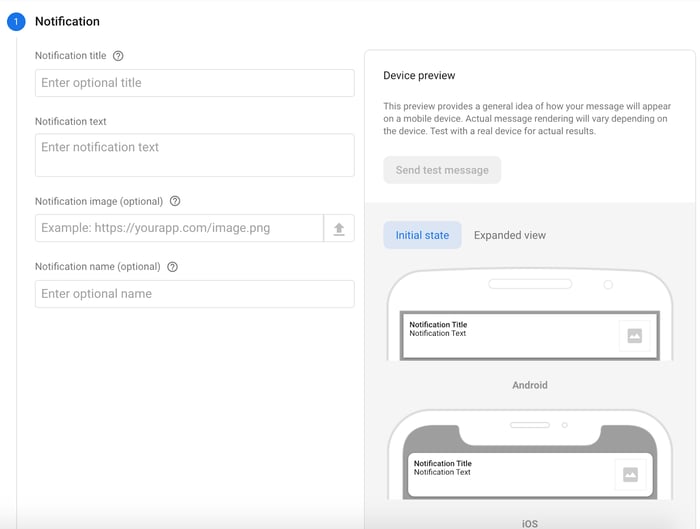The image size is (700, 529).
Task: Click the blue step 1 circle
Action: pos(16,22)
